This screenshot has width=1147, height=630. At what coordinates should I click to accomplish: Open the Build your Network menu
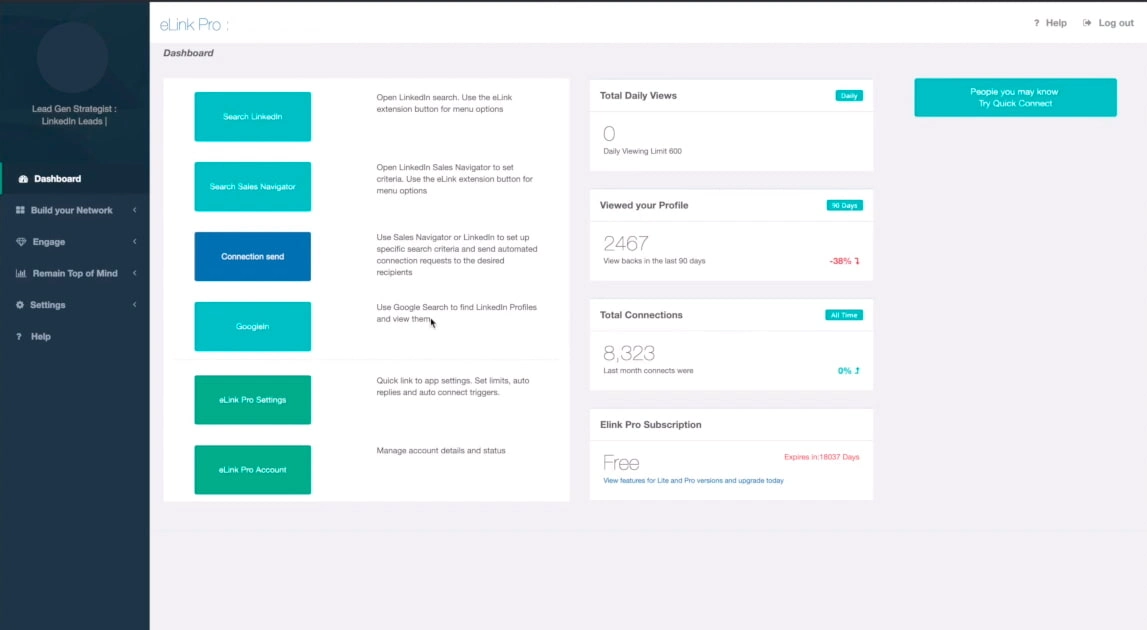tap(75, 210)
